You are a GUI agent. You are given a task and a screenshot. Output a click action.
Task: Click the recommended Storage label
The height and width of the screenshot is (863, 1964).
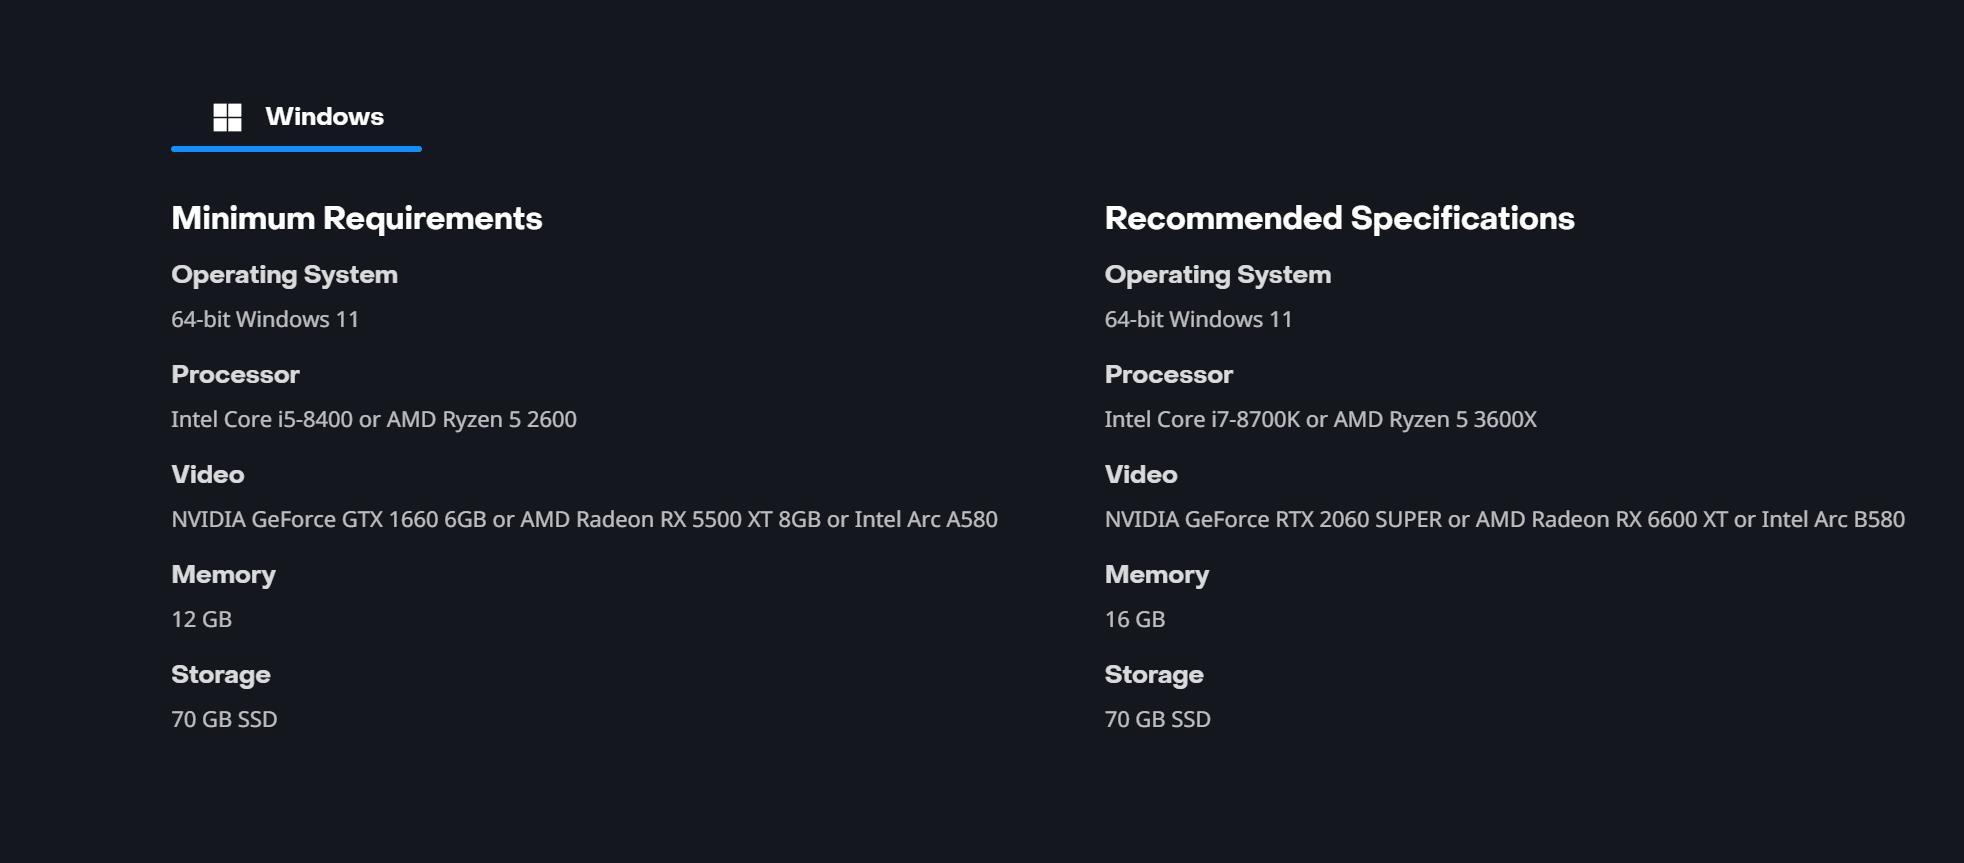tap(1154, 675)
